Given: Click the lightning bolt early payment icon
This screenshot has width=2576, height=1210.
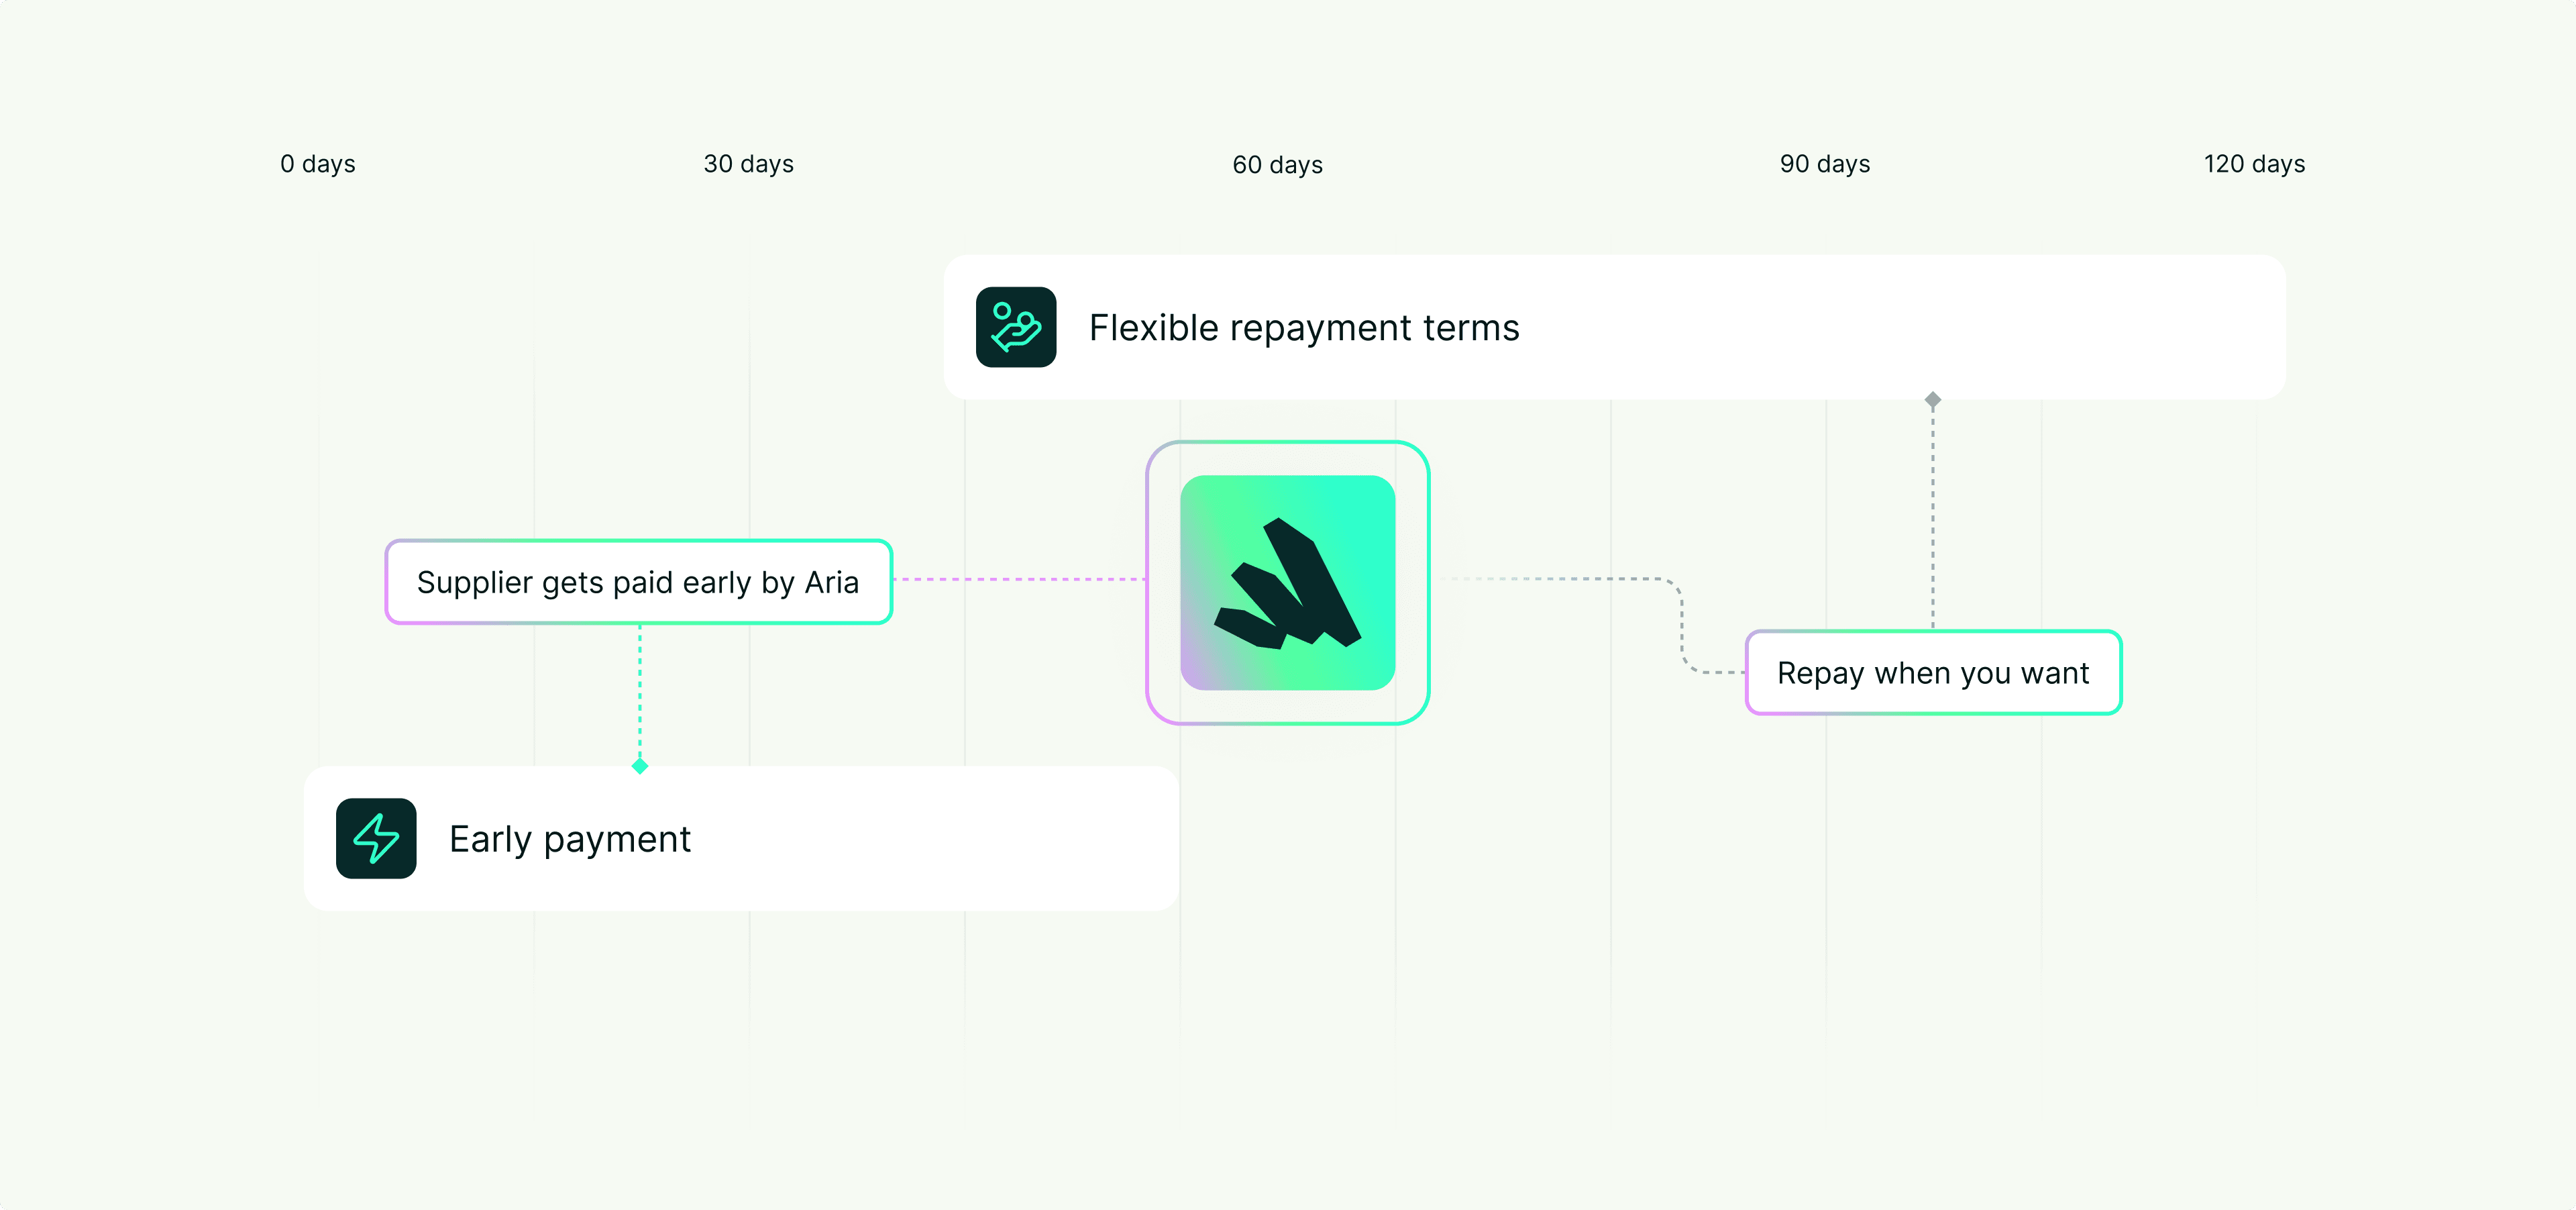Looking at the screenshot, I should (x=376, y=838).
